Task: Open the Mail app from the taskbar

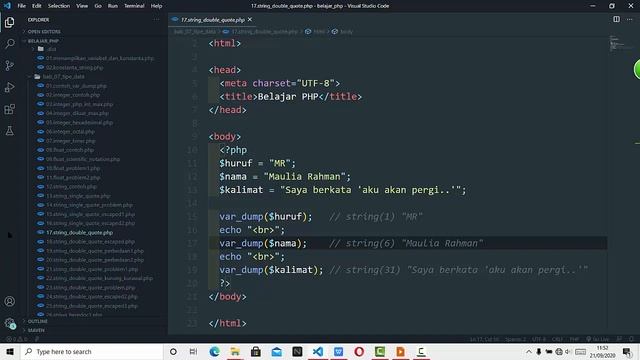Action: [276, 351]
